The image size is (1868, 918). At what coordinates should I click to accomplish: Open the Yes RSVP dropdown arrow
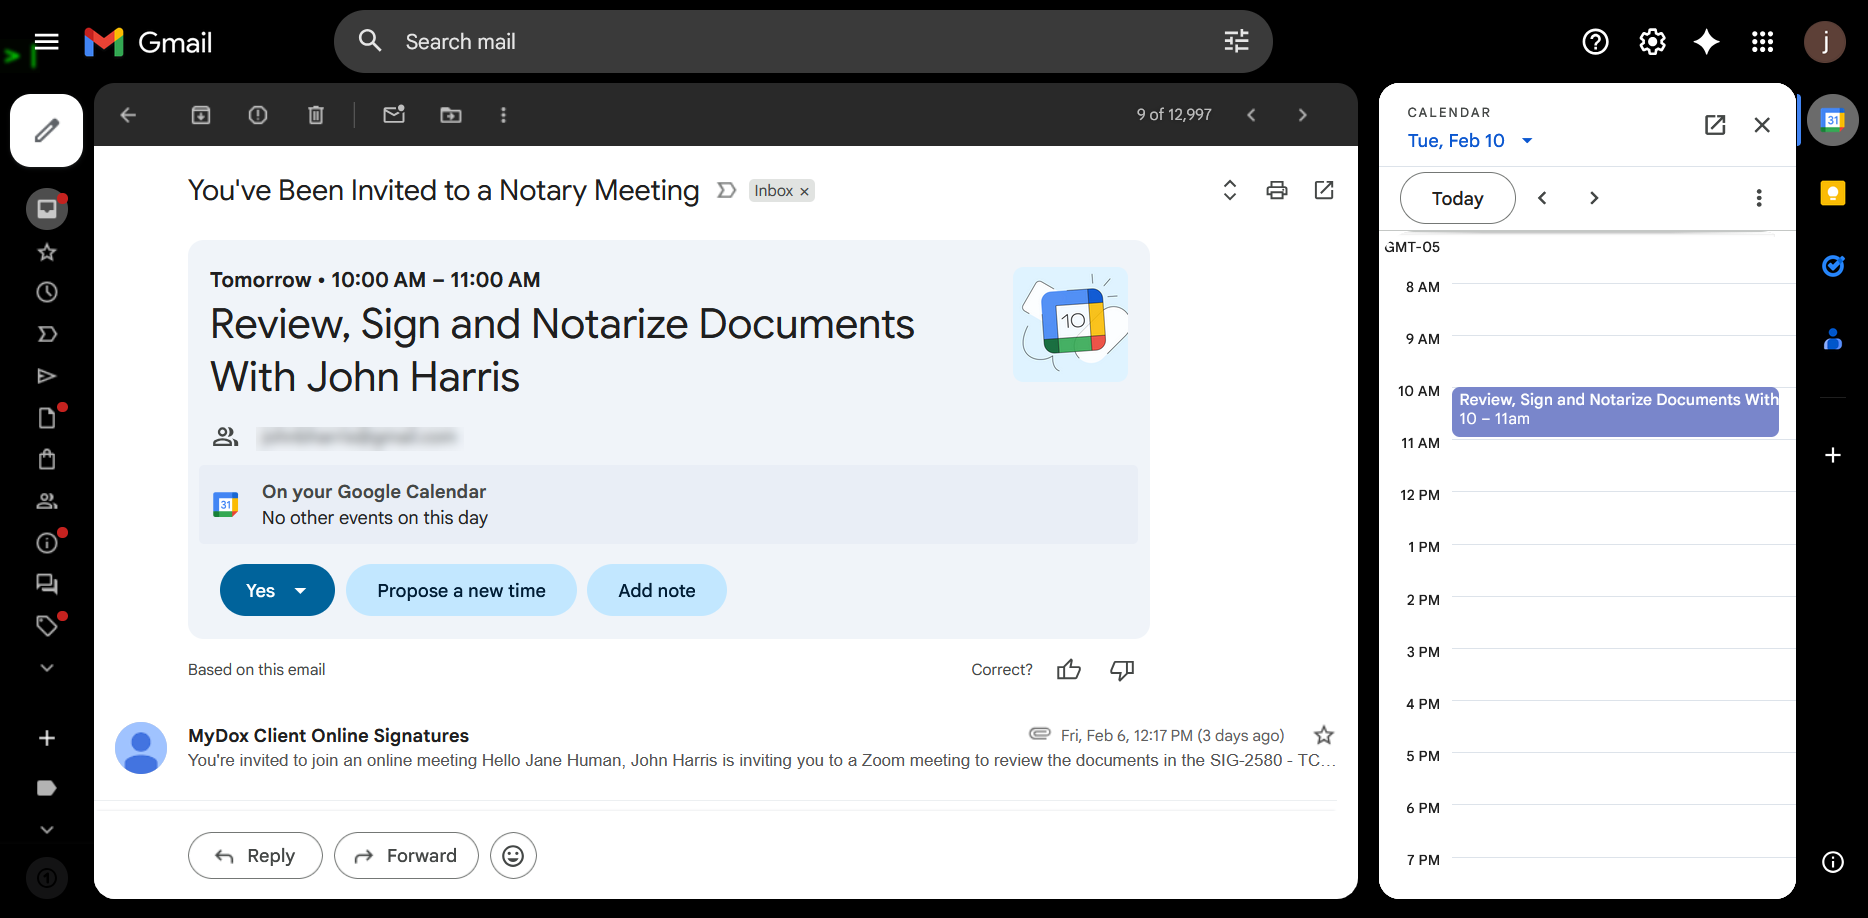point(301,591)
